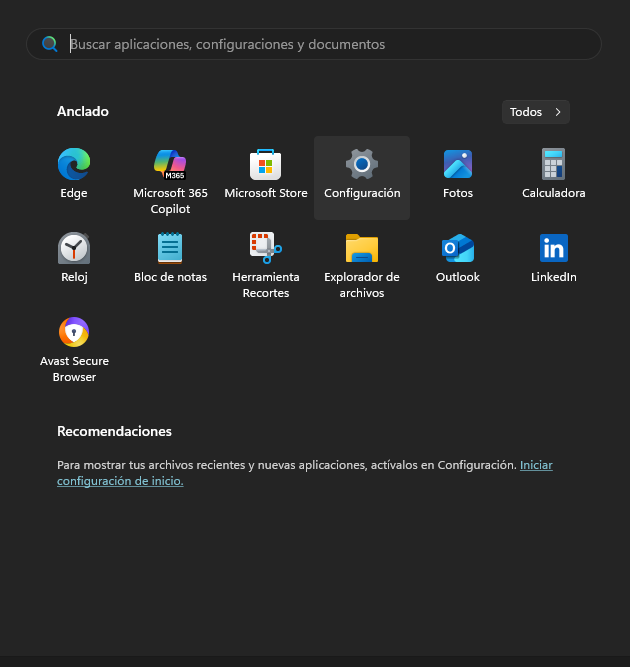Click the magnifier icon in search bar
This screenshot has height=667, width=630.
(x=50, y=44)
